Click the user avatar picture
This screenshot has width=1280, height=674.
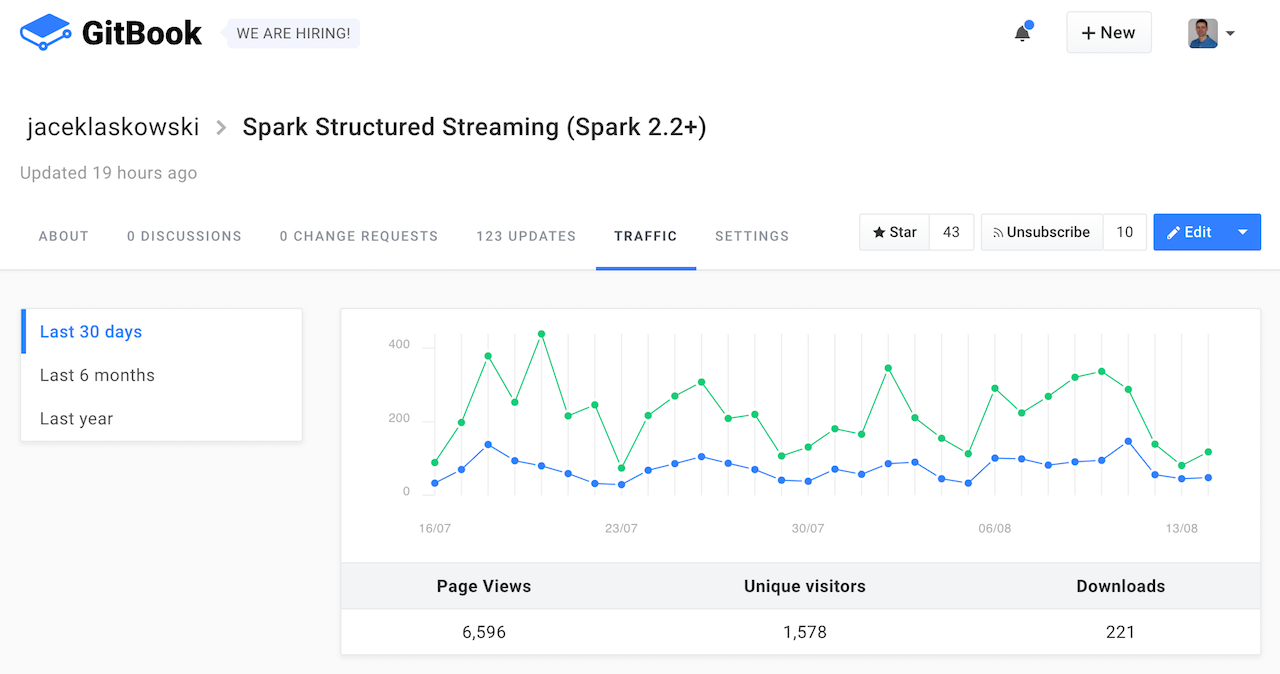click(1203, 33)
